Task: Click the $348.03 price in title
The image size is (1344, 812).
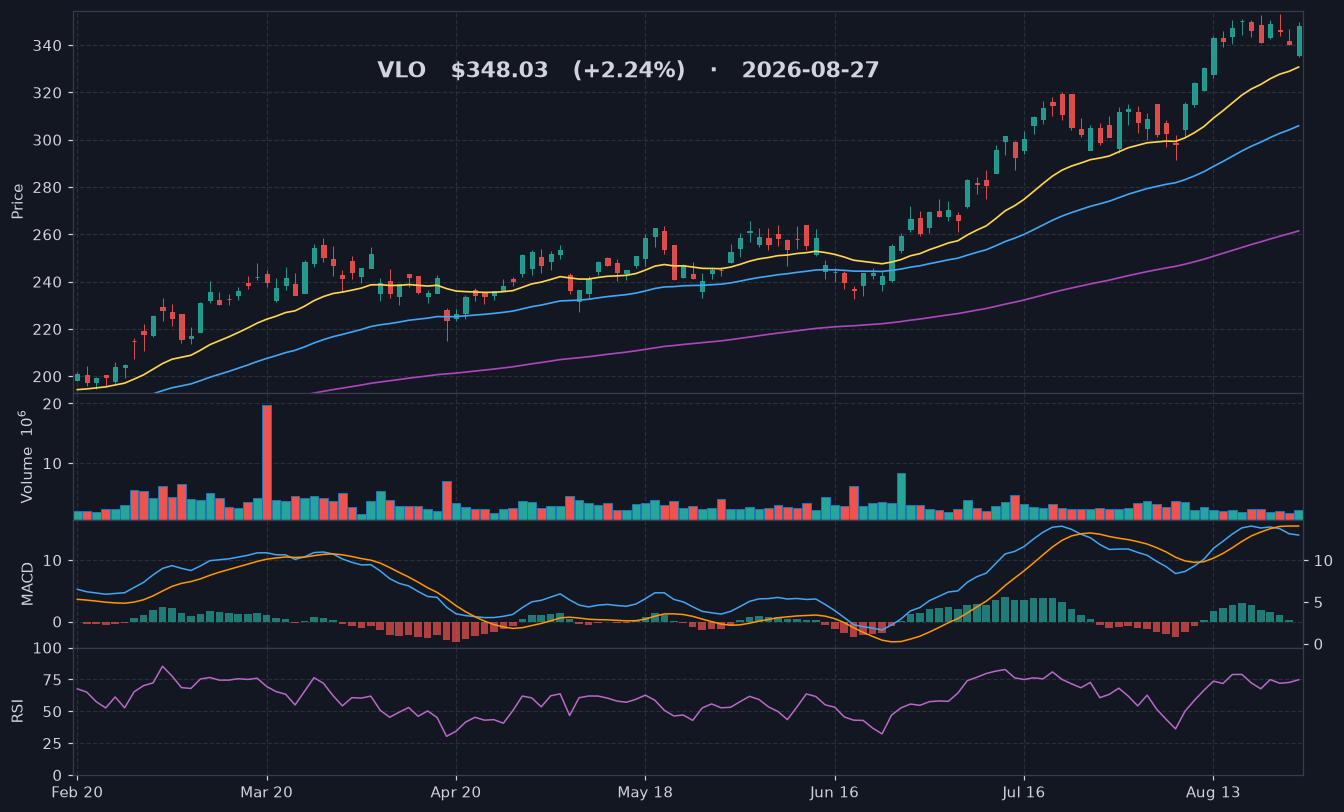Action: pyautogui.click(x=499, y=71)
